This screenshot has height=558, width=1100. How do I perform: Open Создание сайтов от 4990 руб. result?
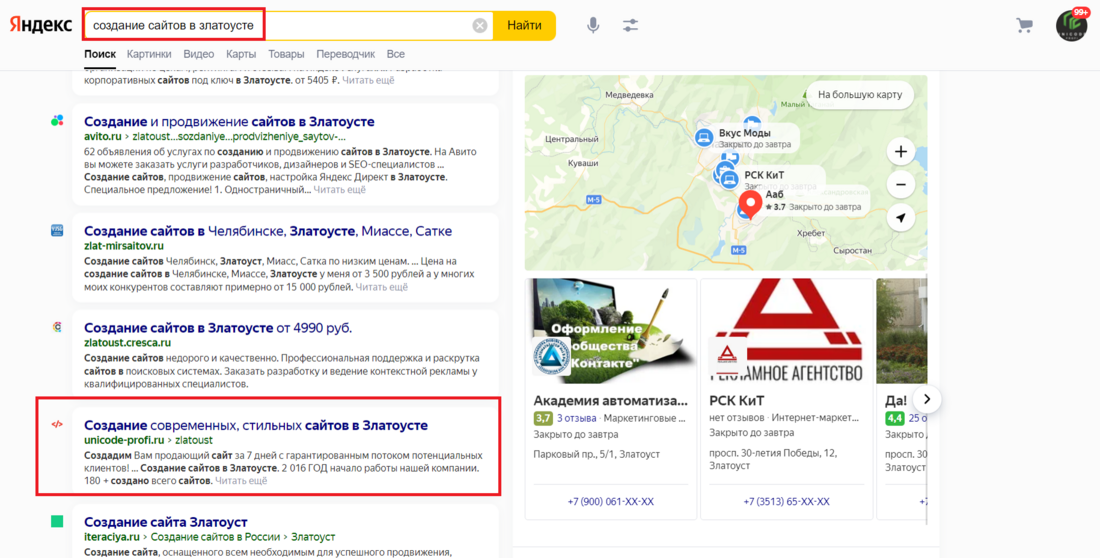click(218, 328)
